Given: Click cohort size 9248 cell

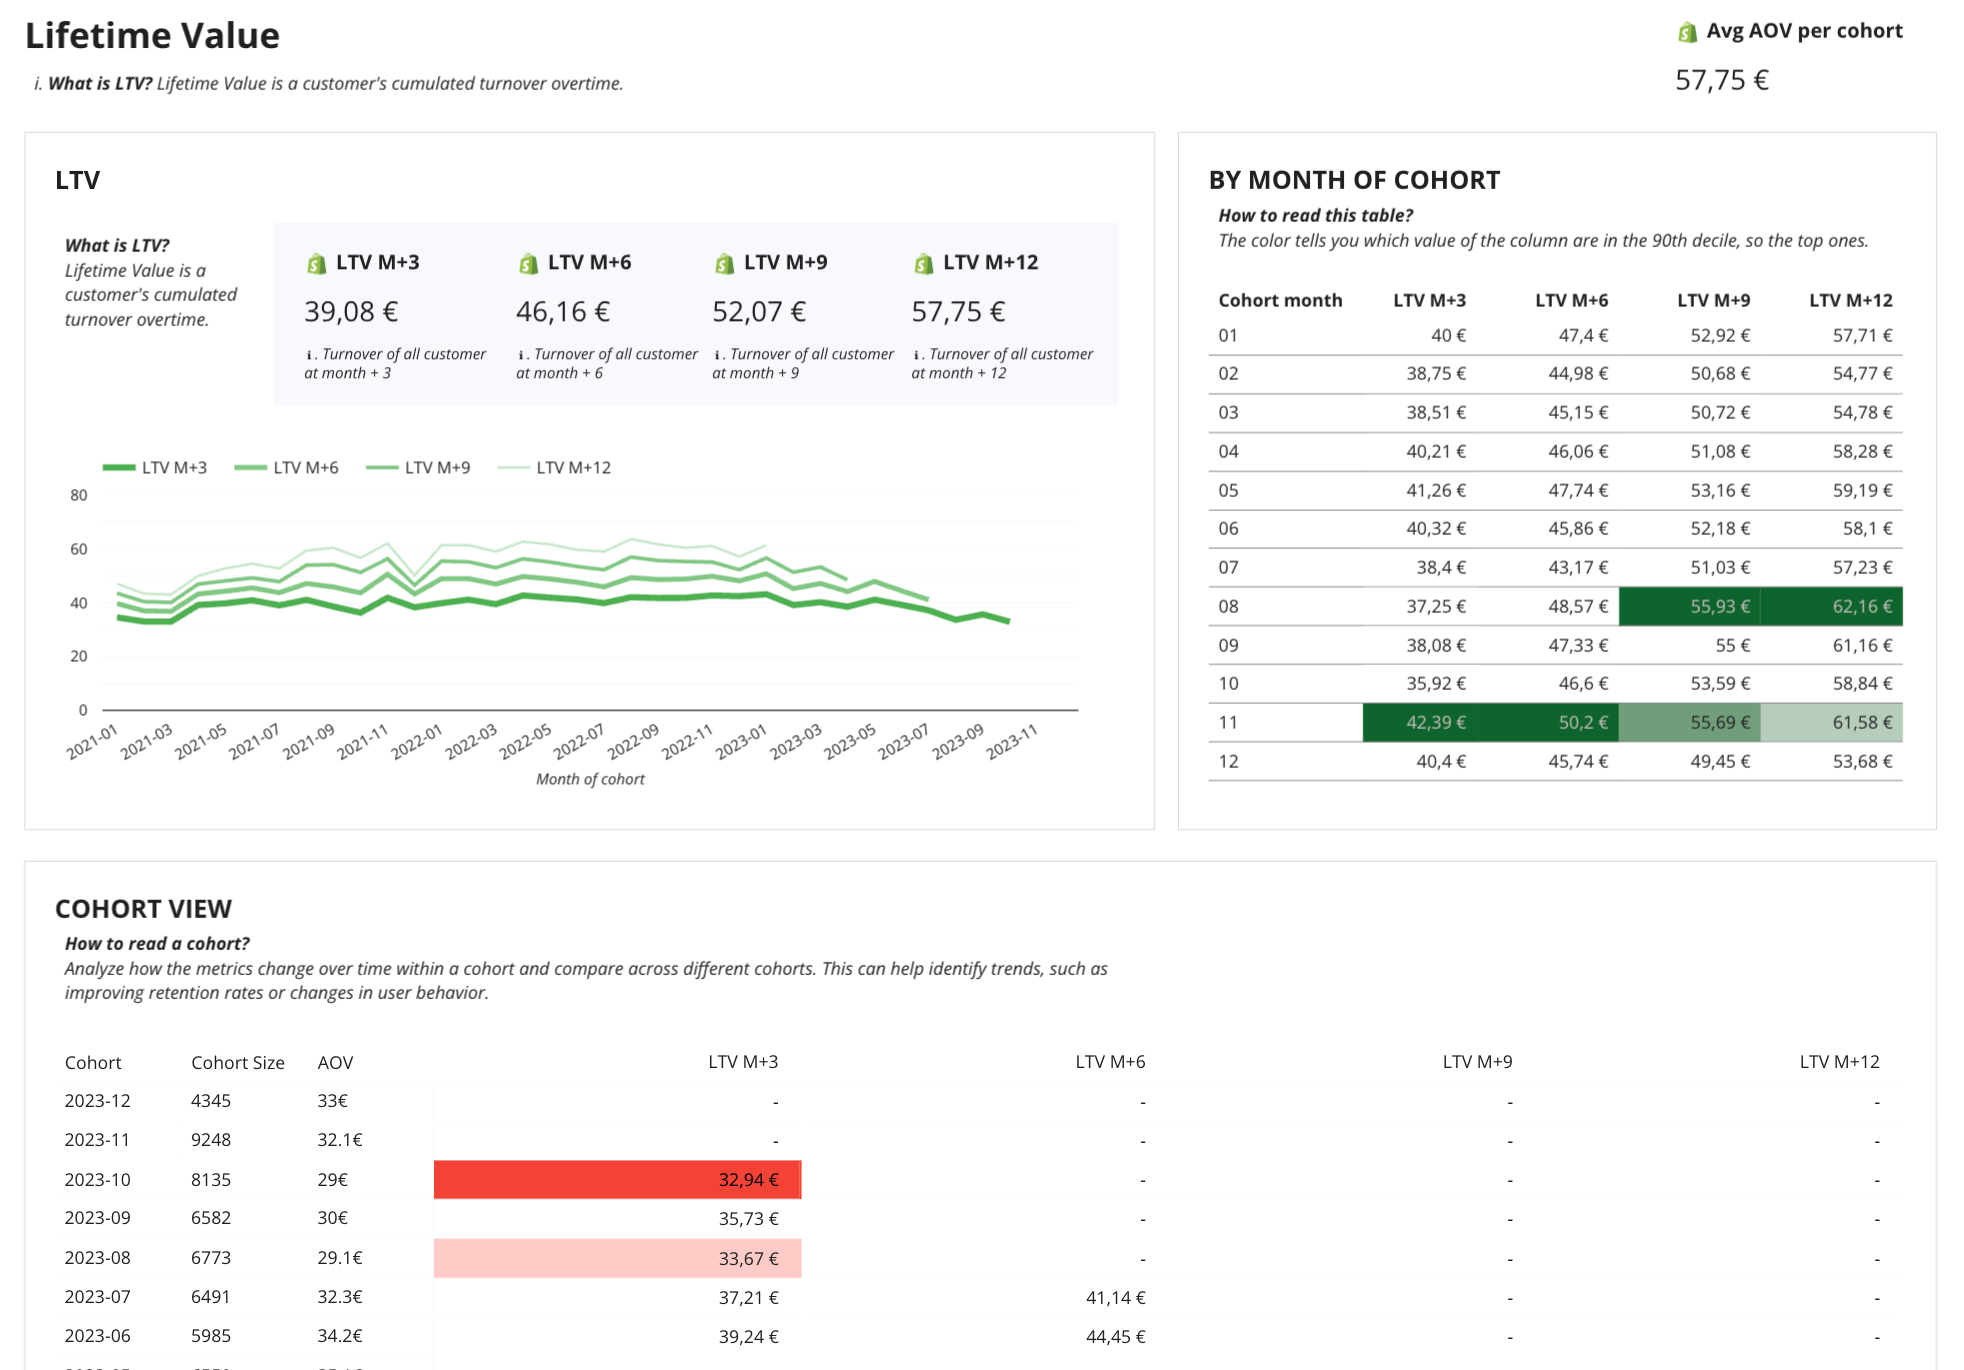Looking at the screenshot, I should 211,1140.
